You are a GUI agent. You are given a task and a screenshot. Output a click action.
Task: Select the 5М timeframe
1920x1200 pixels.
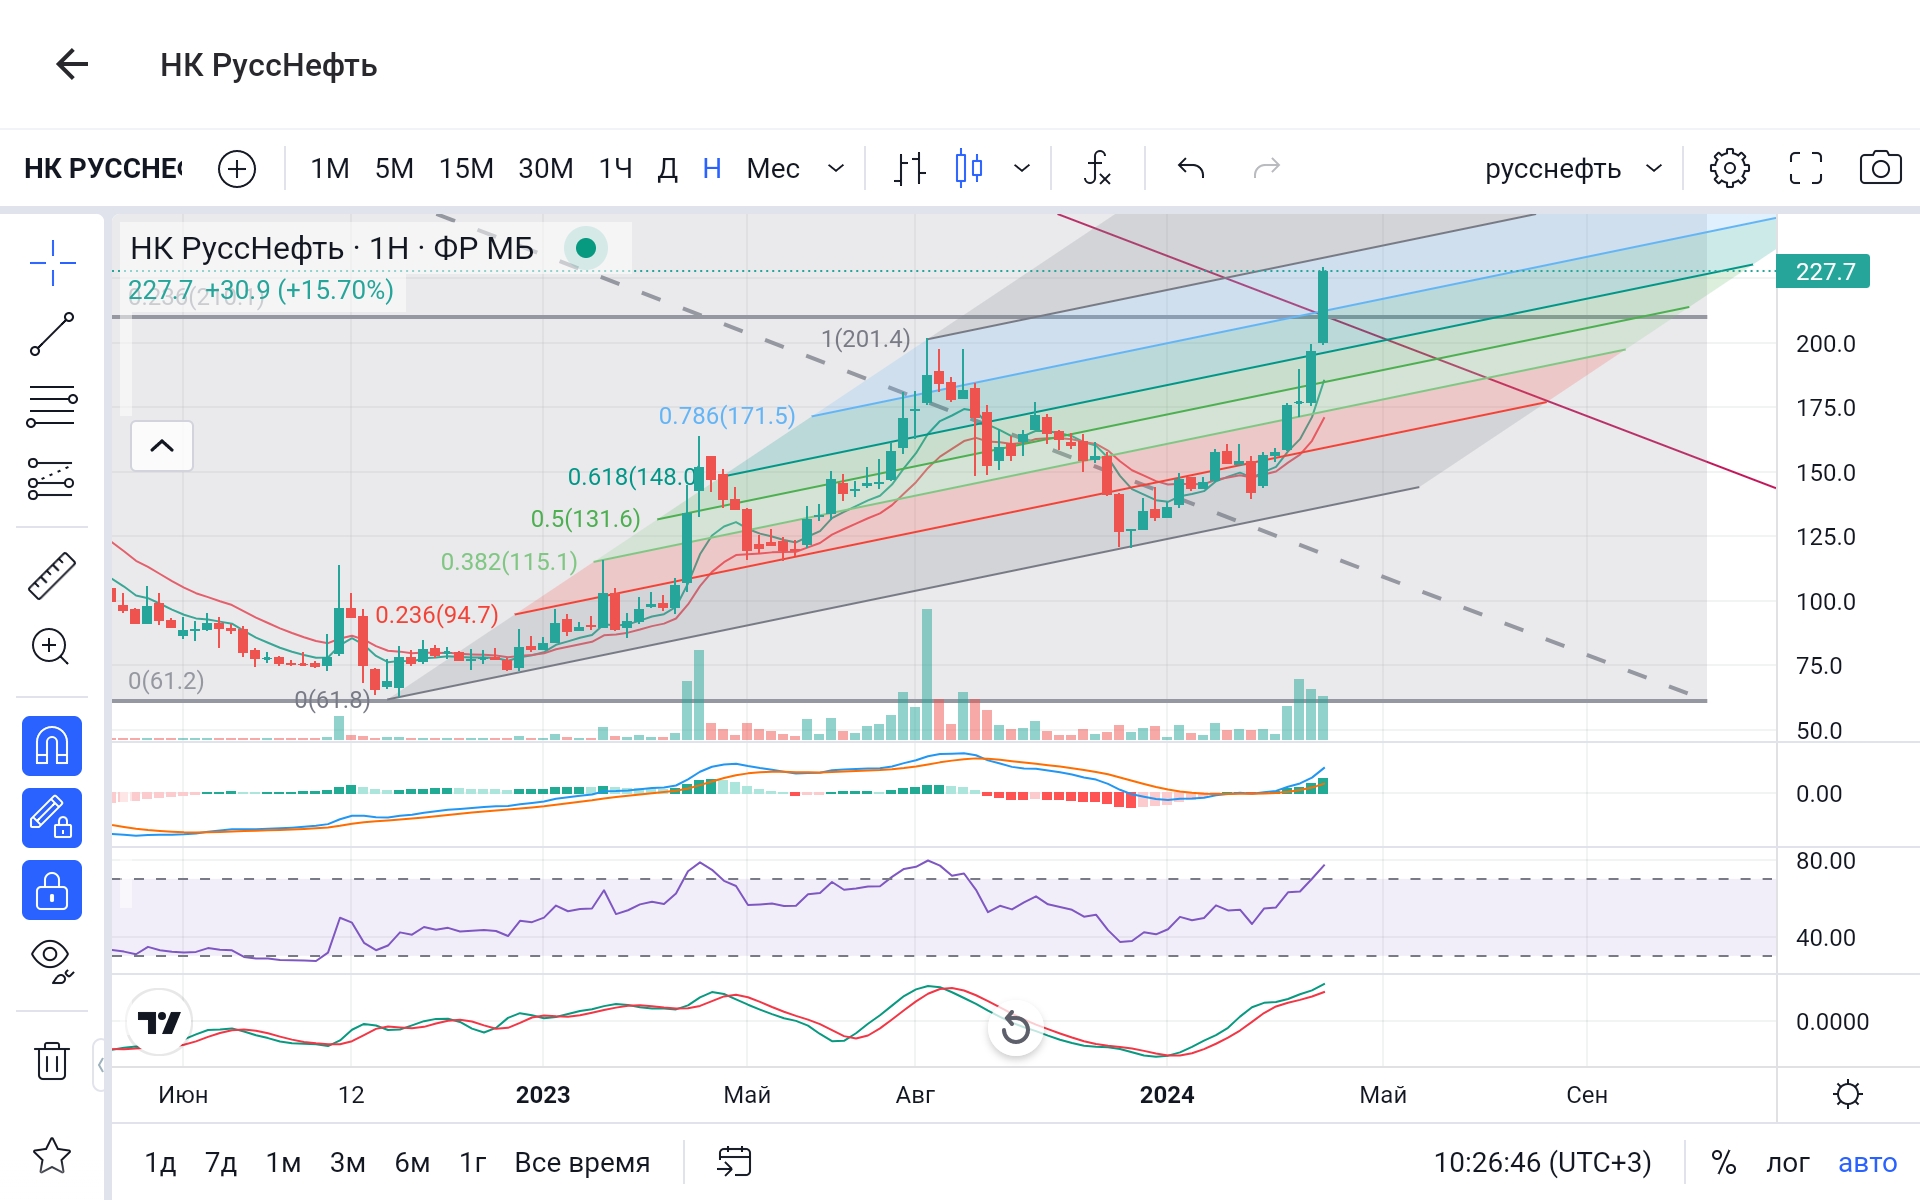tap(394, 168)
